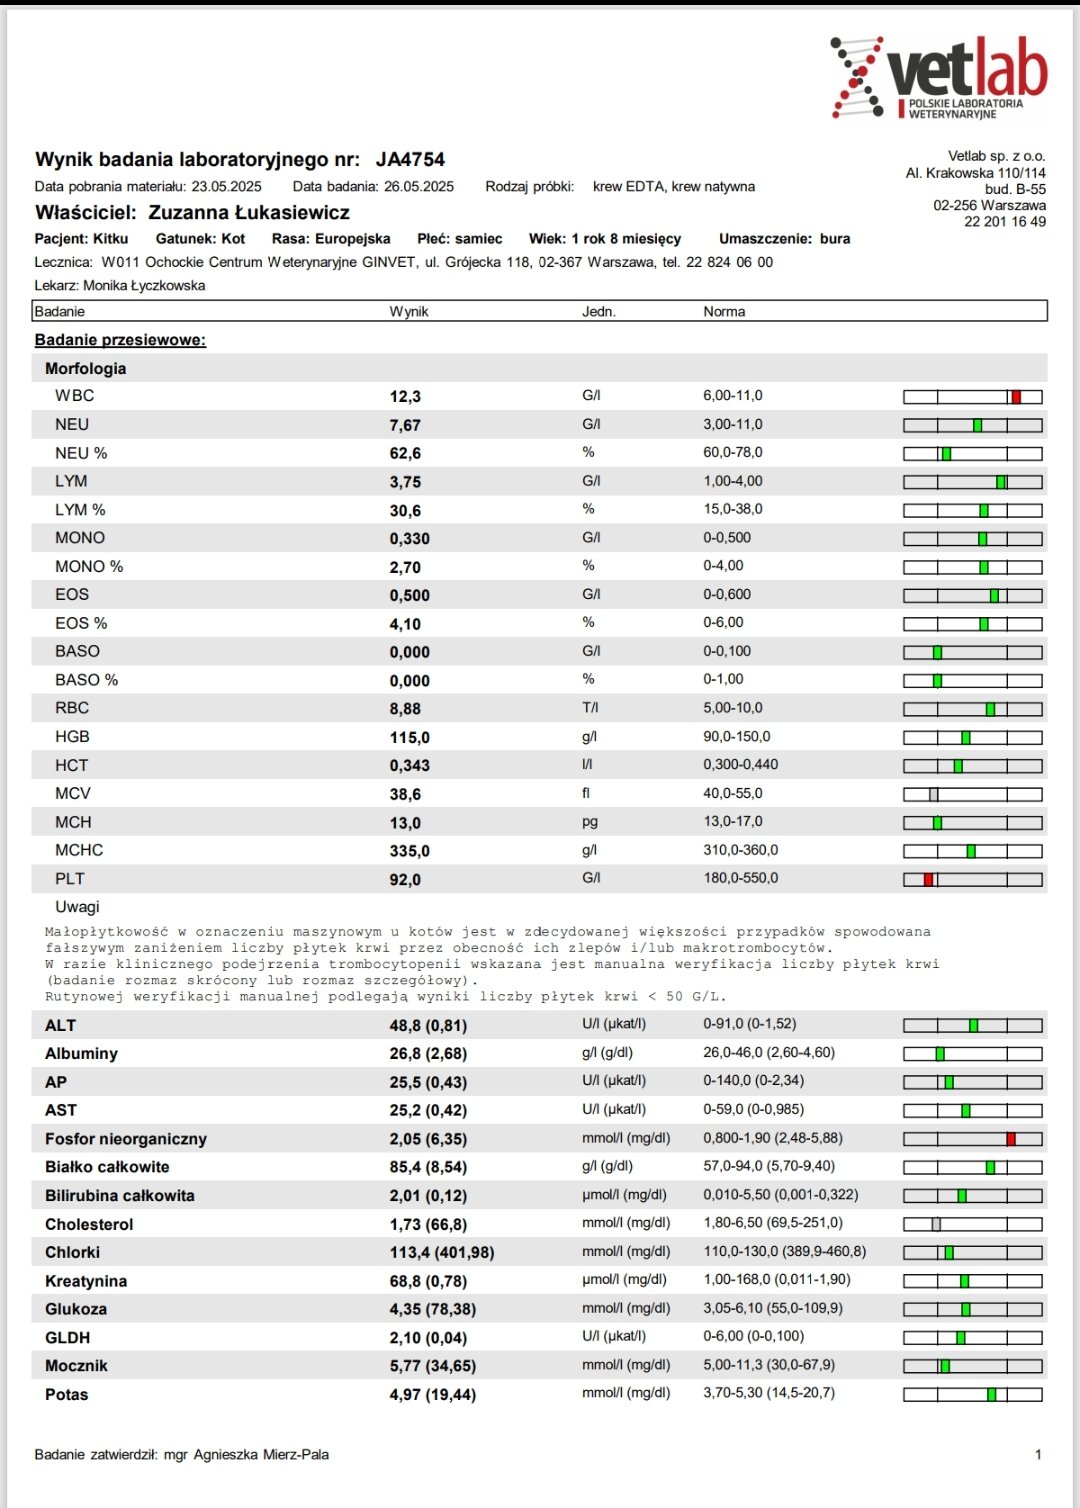Click the page number 1 in the footer
This screenshot has height=1508, width=1080.
point(1038,1455)
